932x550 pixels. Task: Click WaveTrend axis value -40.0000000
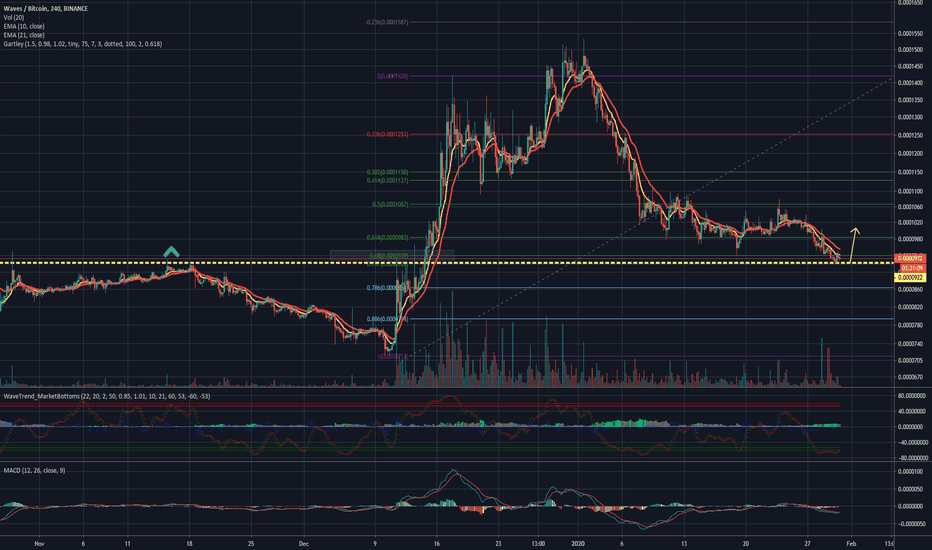(x=912, y=442)
